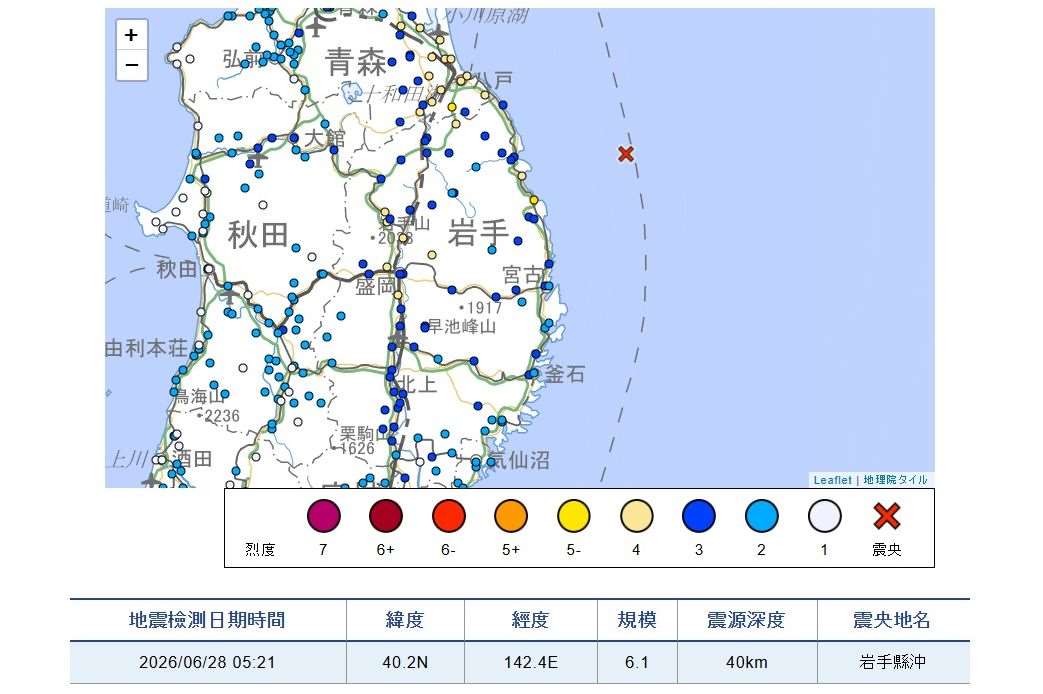
Task: Select the 40km depth cell
Action: [x=746, y=663]
